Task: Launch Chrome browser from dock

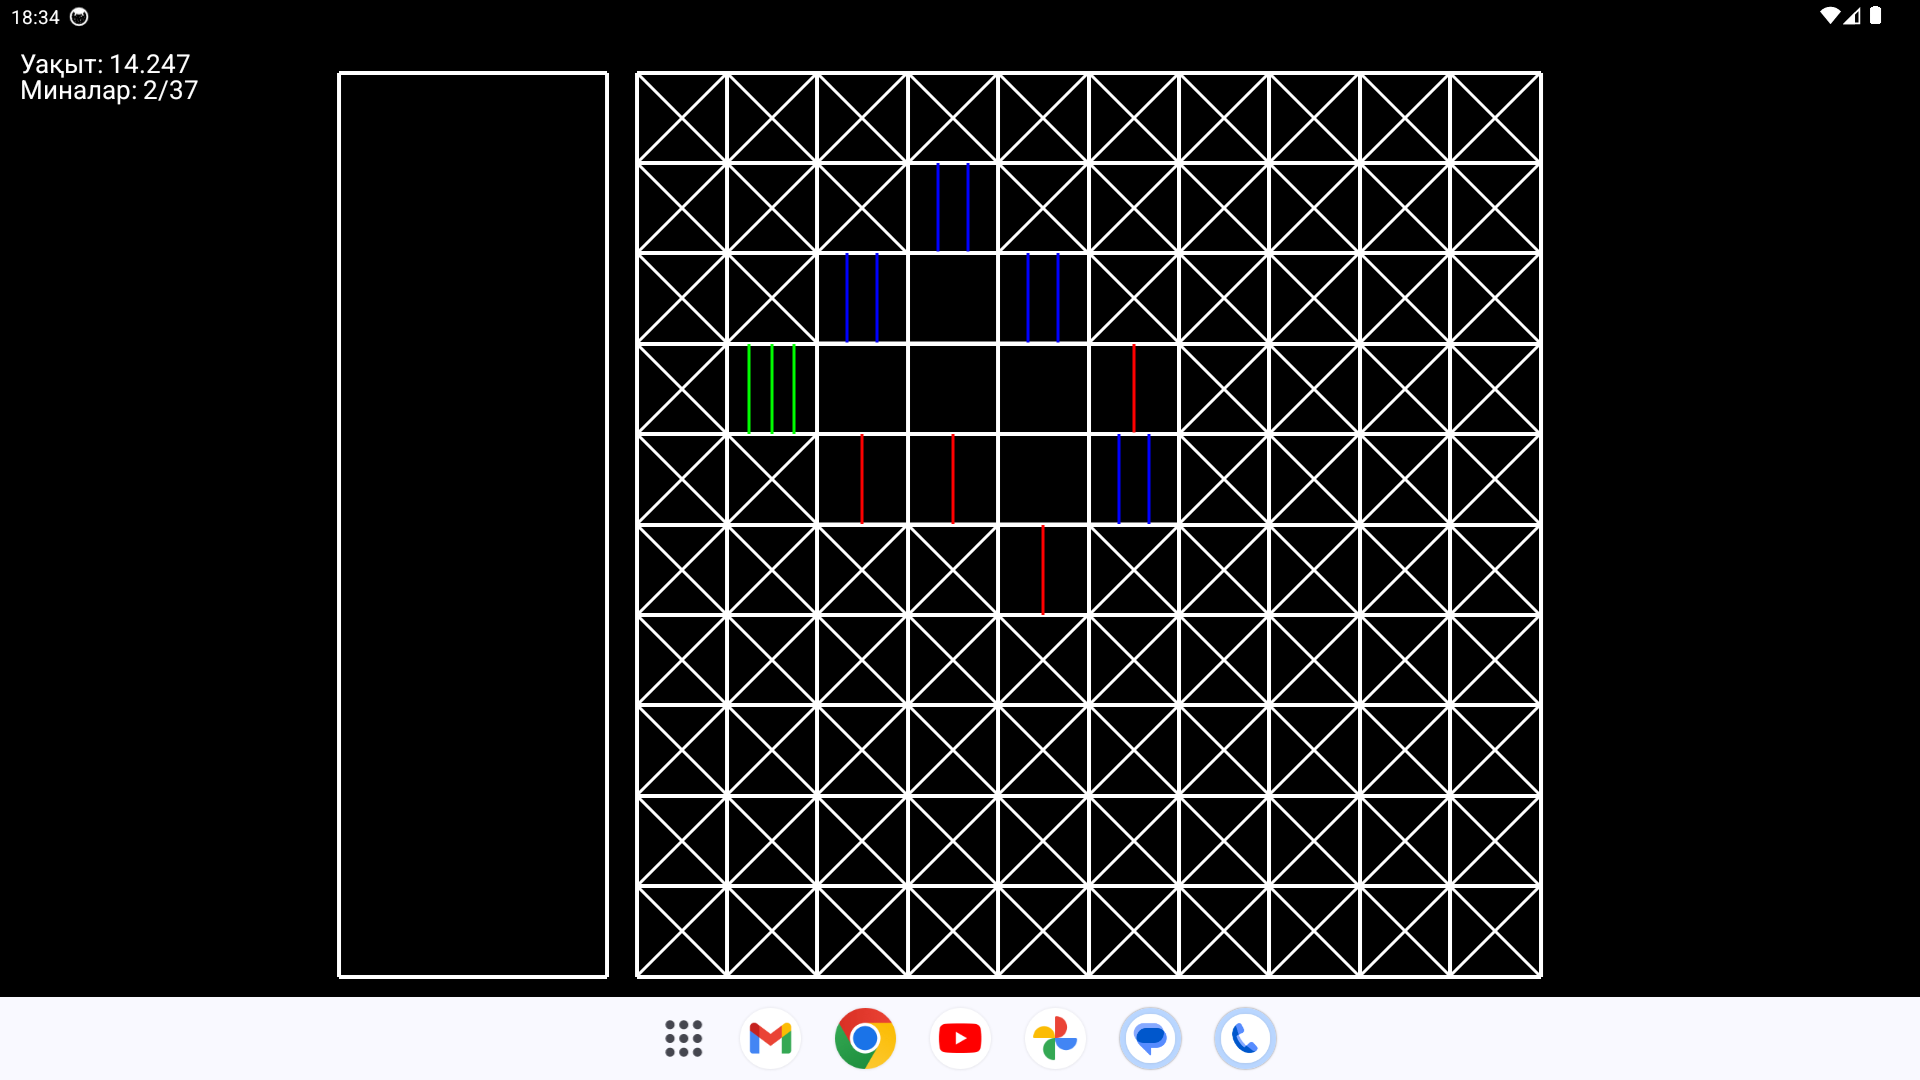Action: (x=865, y=1039)
